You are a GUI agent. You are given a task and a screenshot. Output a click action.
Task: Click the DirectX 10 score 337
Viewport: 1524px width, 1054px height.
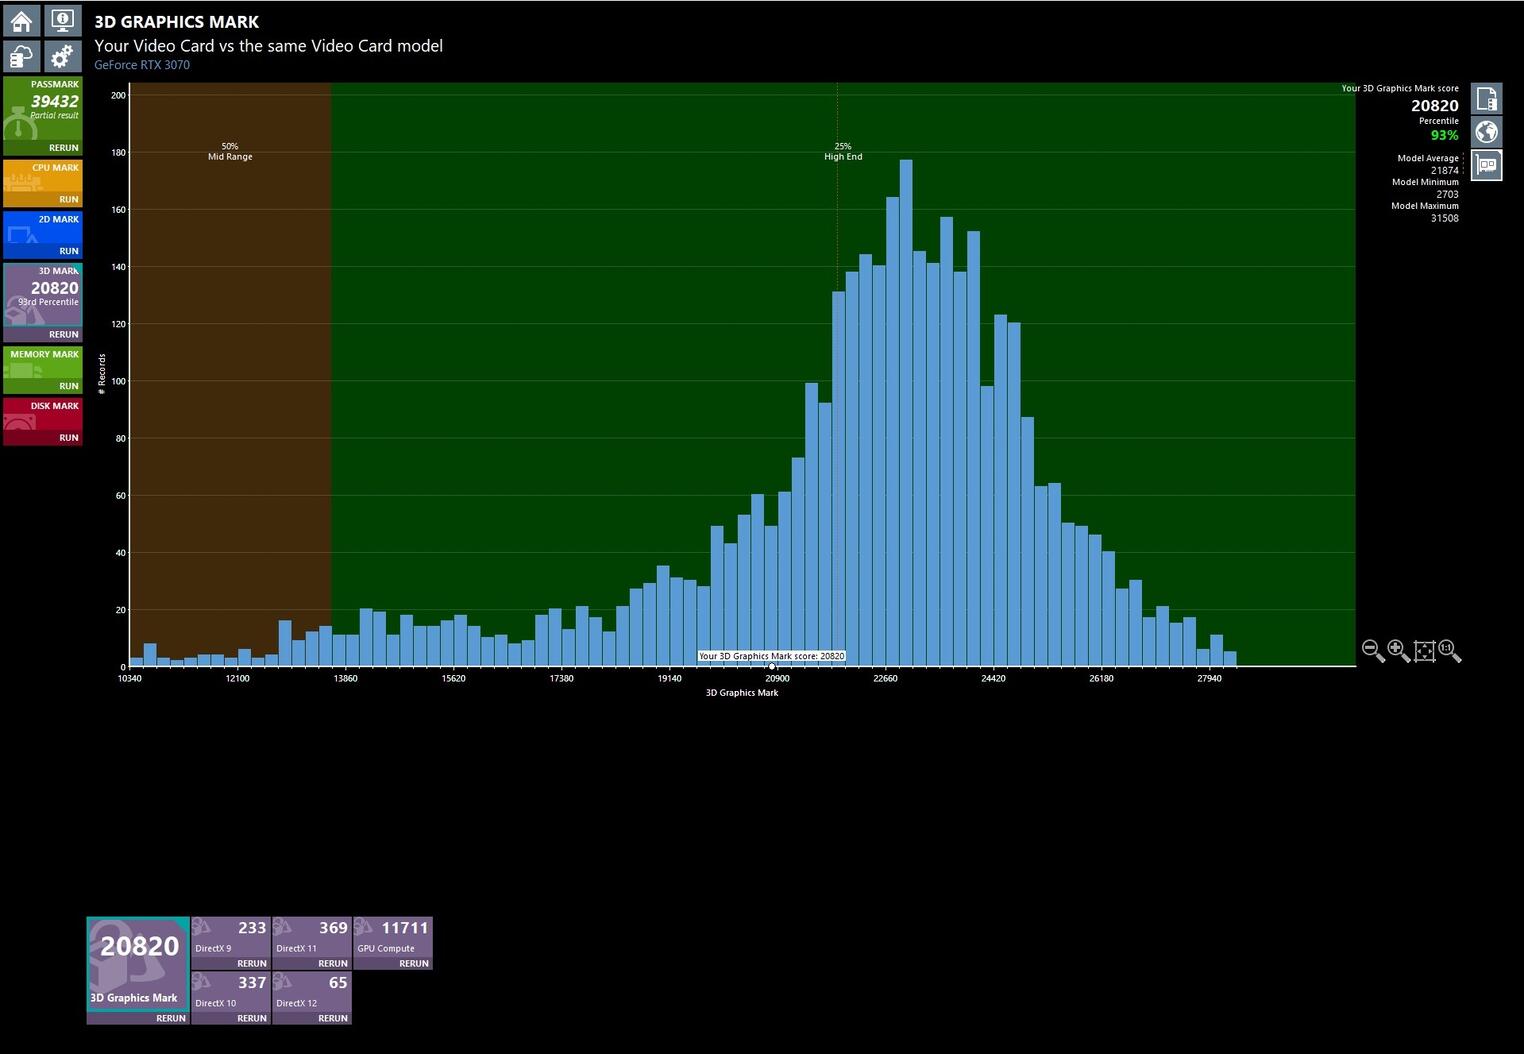(x=252, y=983)
